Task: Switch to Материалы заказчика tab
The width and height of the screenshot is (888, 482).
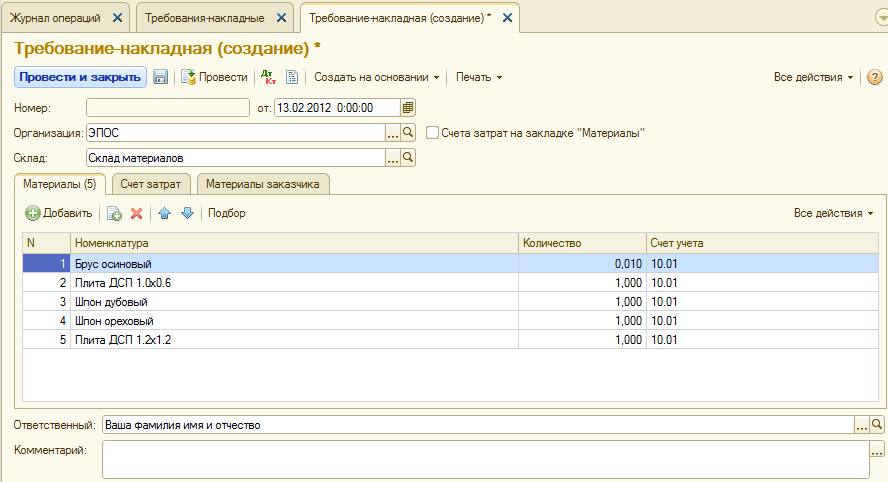Action: click(262, 184)
